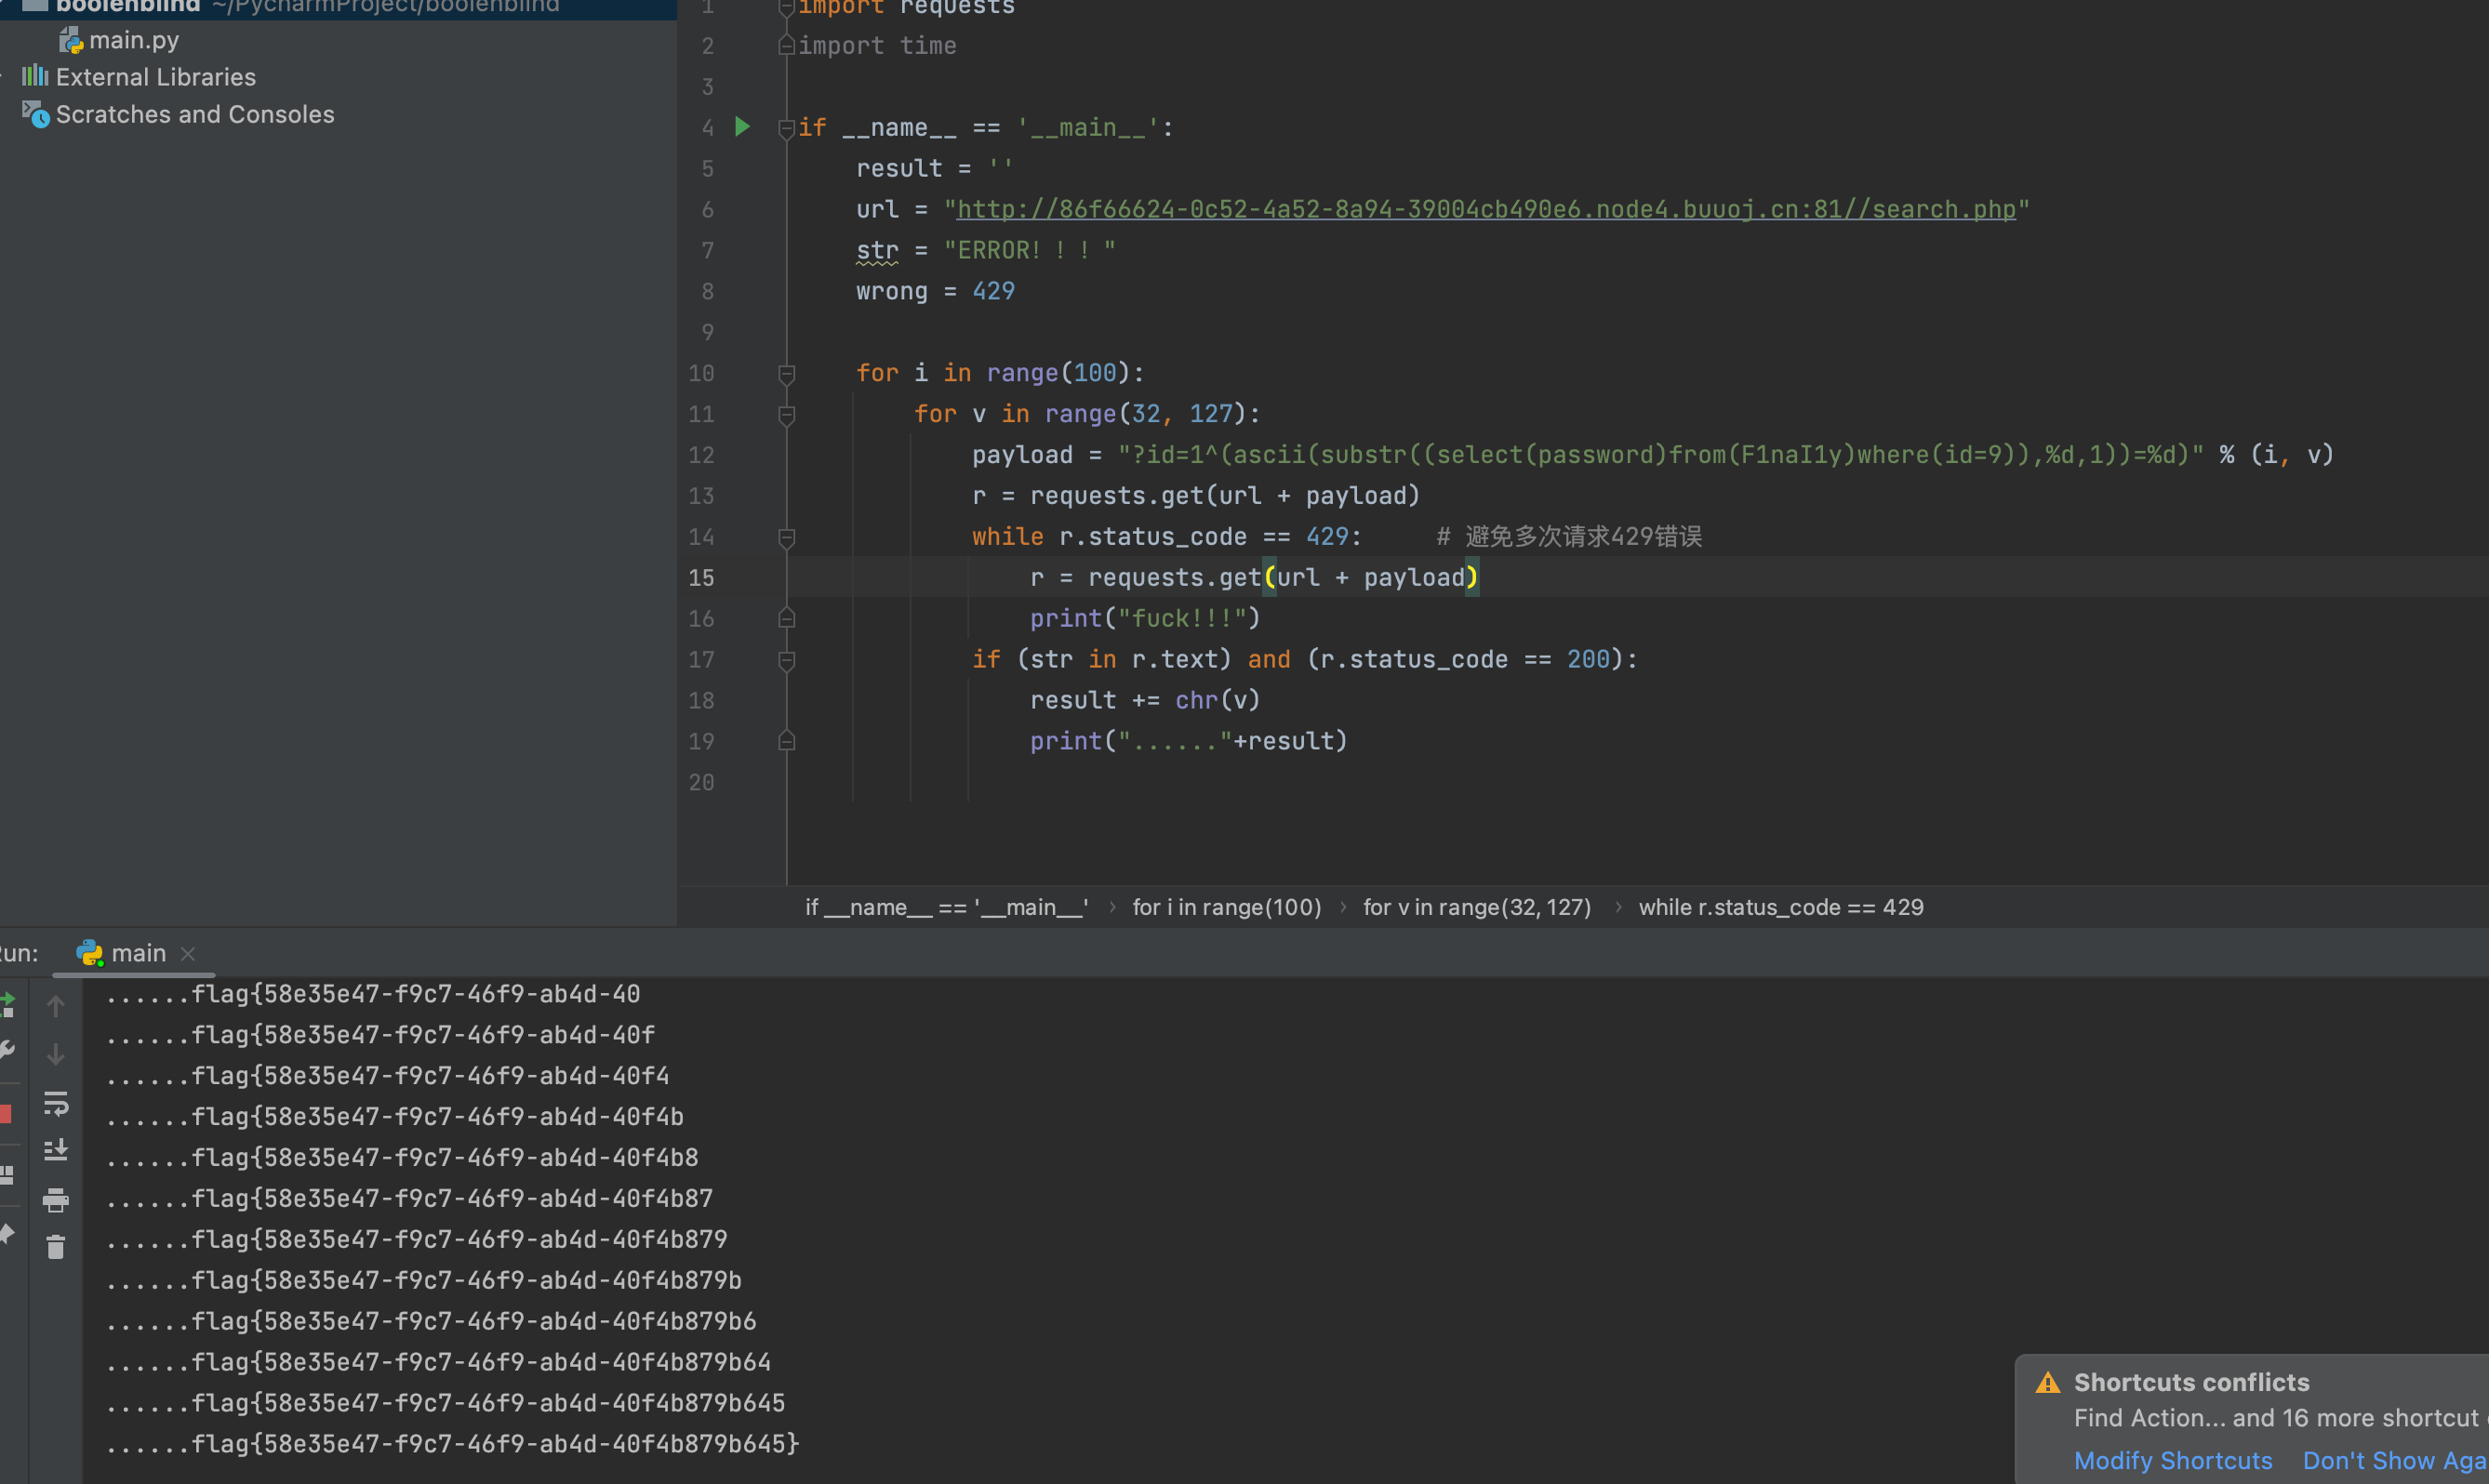Click requests.get call on line 13
2489x1484 pixels.
(x=1225, y=496)
